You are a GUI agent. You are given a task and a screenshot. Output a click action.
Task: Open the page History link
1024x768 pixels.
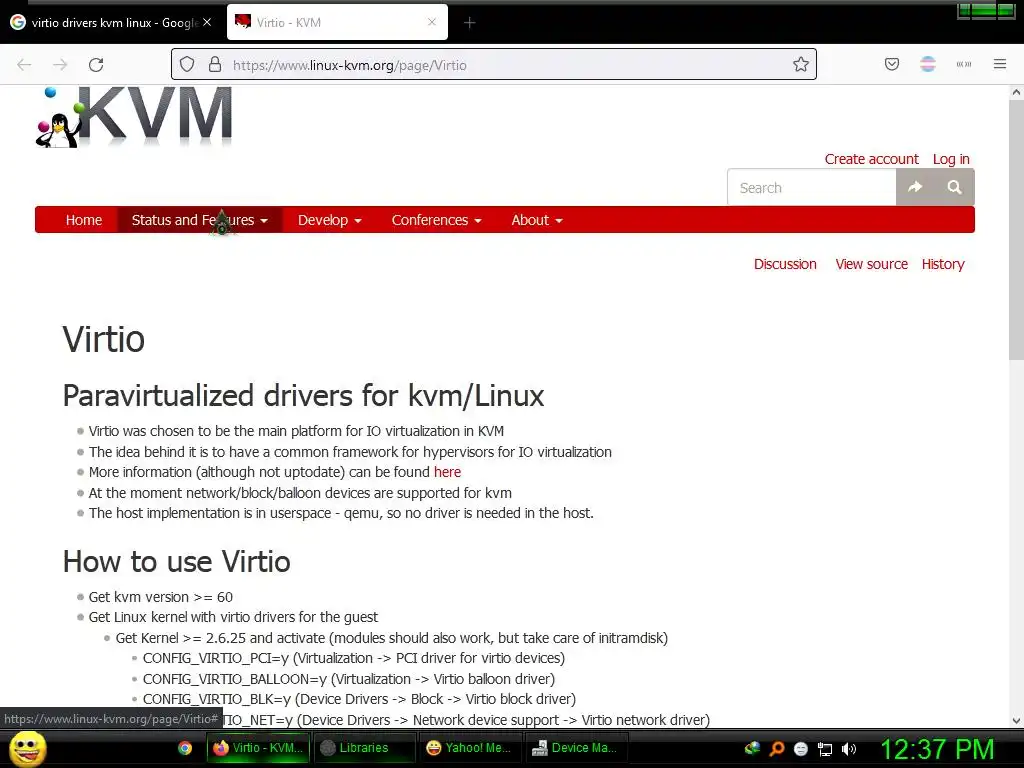click(943, 264)
